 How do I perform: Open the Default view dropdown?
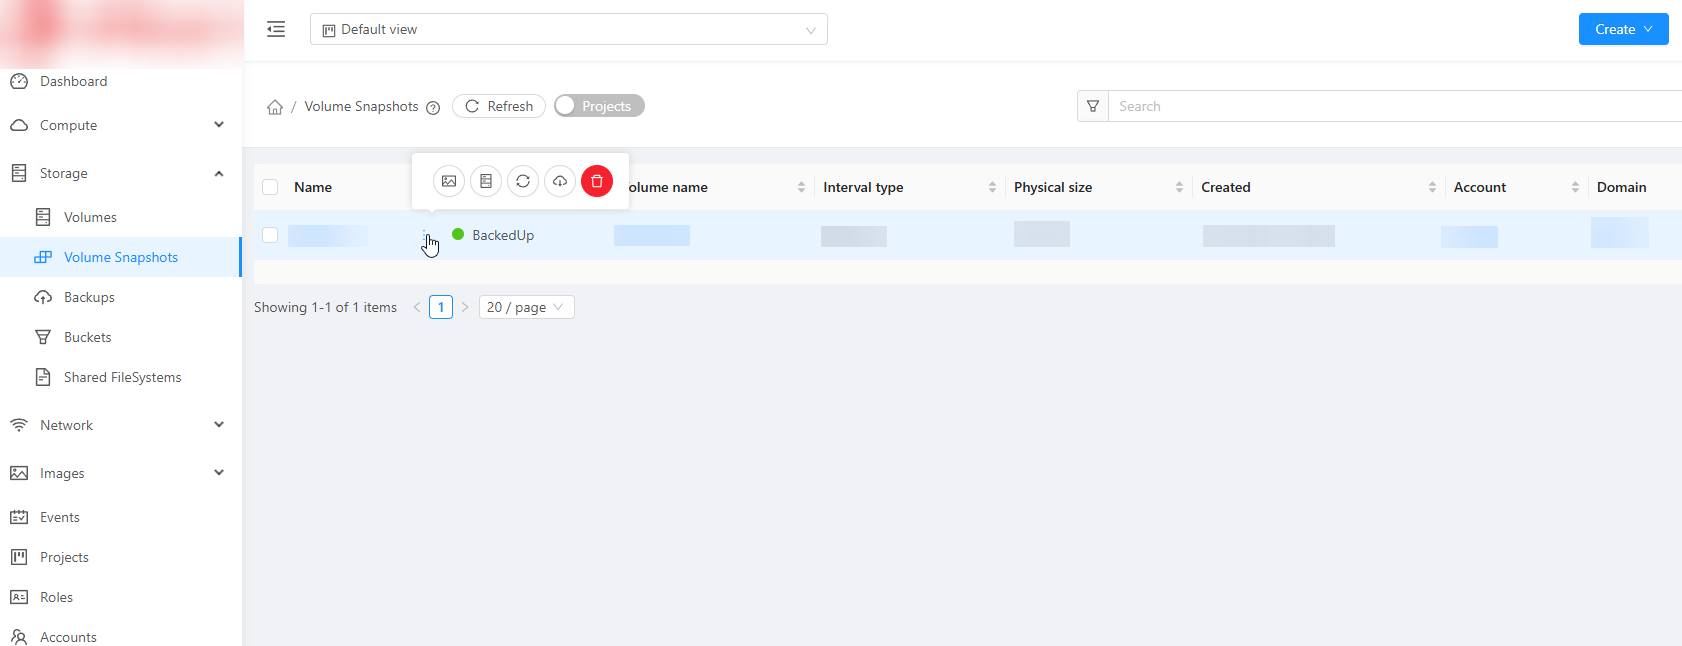coord(568,29)
